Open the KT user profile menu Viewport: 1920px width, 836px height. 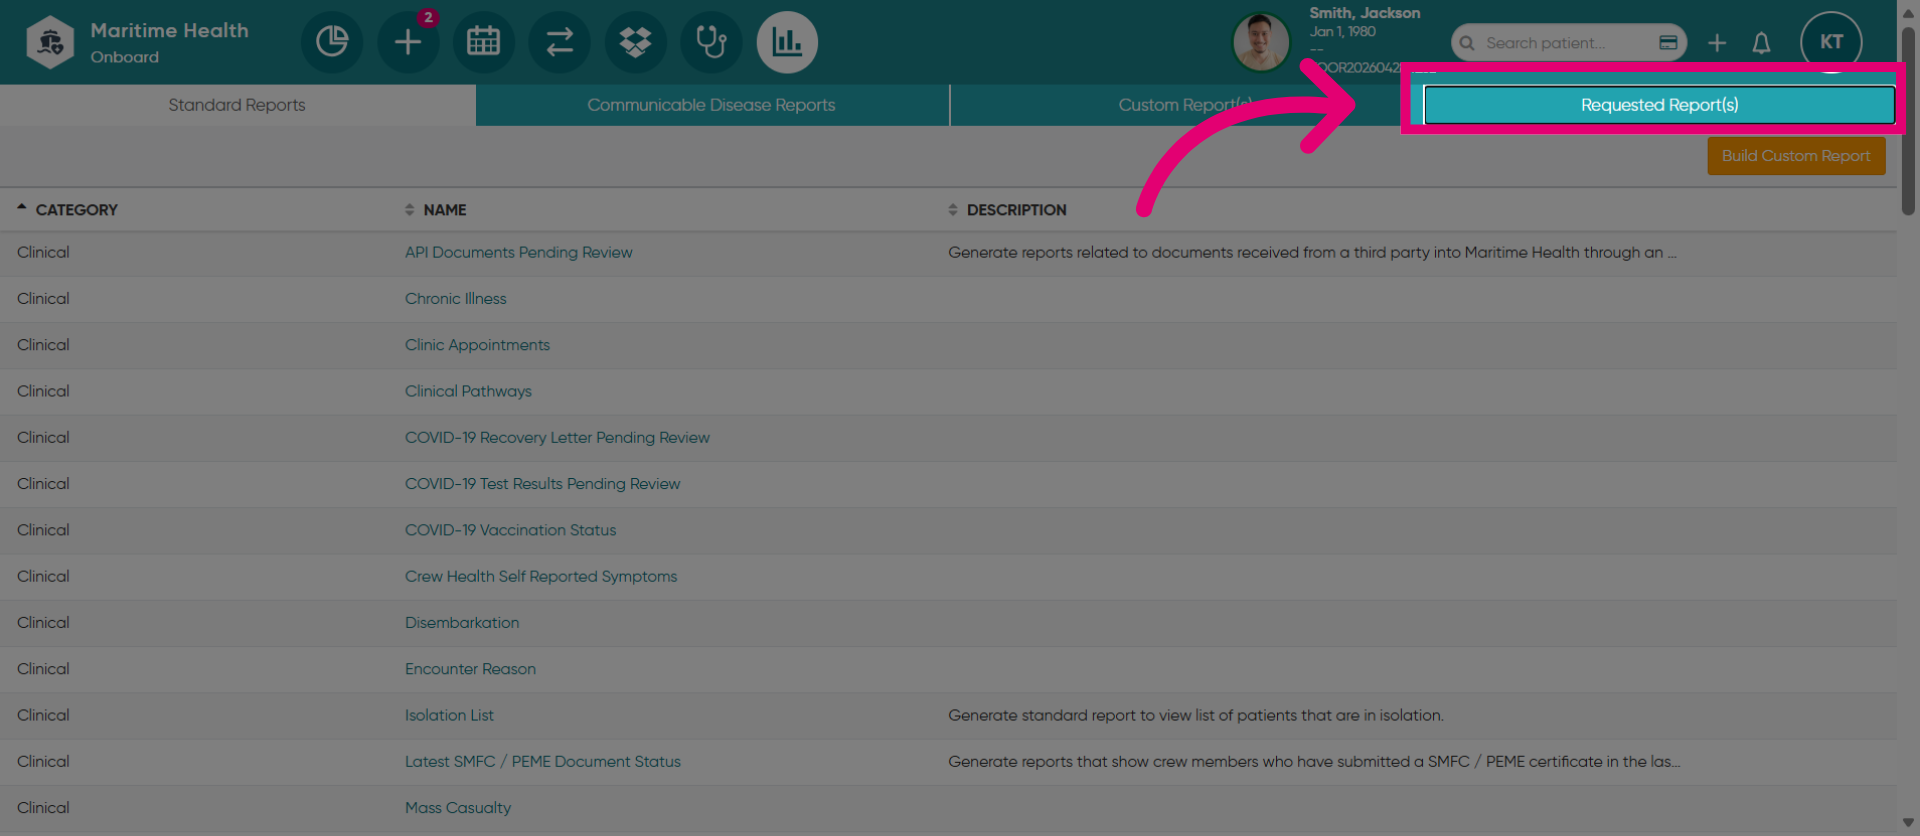pos(1831,42)
